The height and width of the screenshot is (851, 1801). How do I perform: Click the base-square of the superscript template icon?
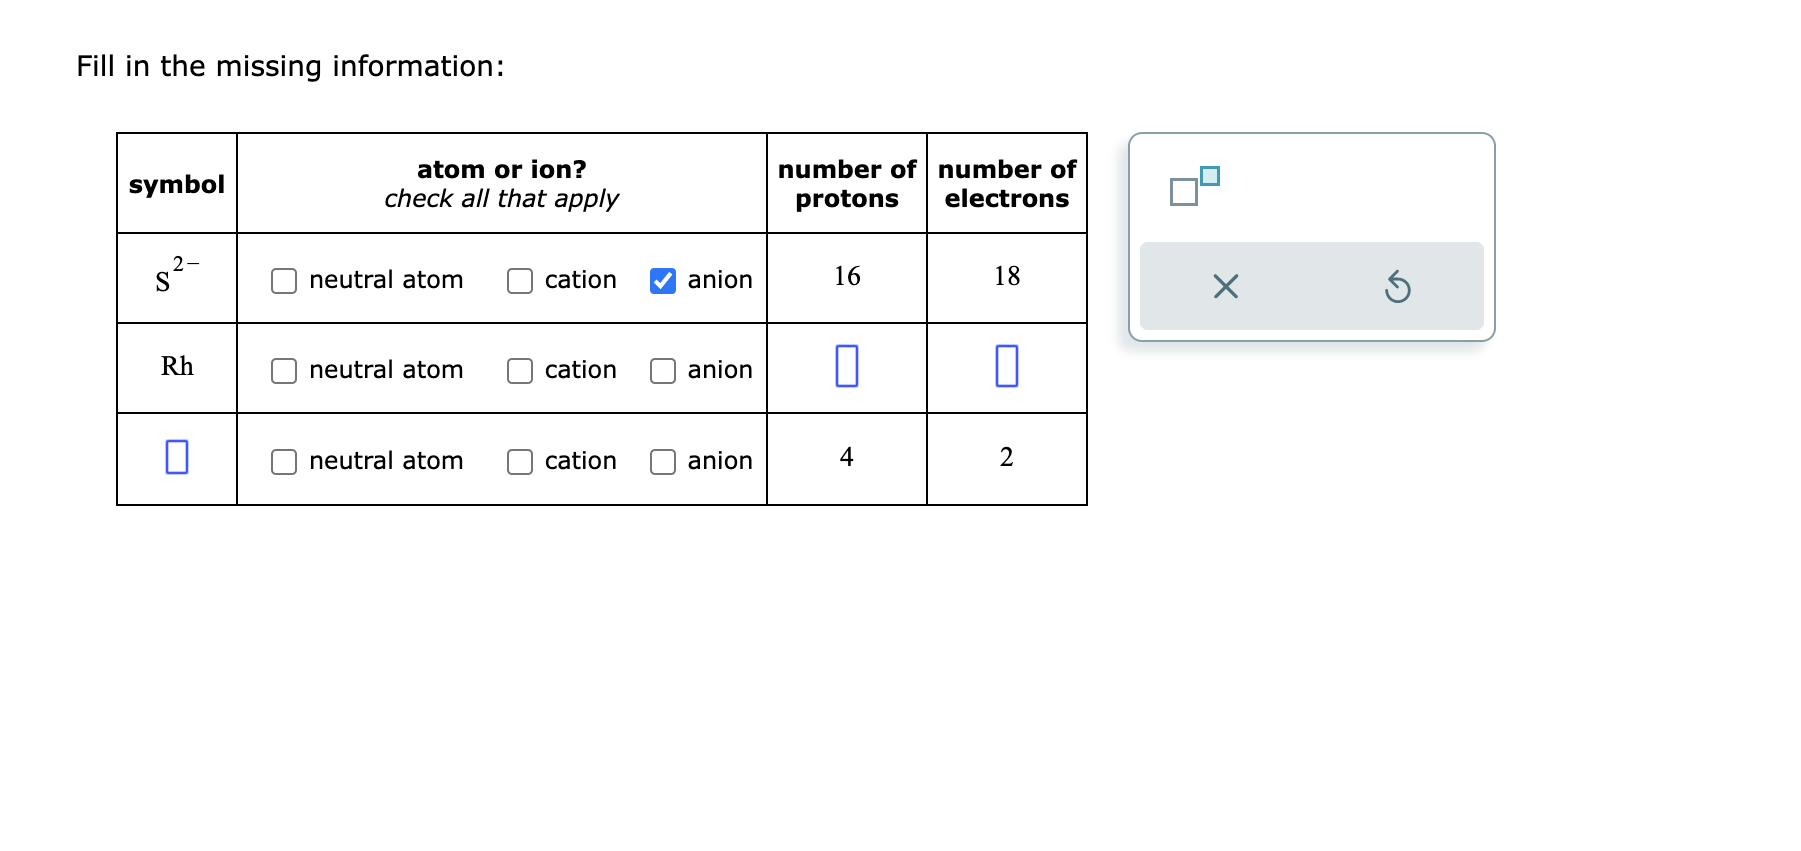coord(1185,192)
